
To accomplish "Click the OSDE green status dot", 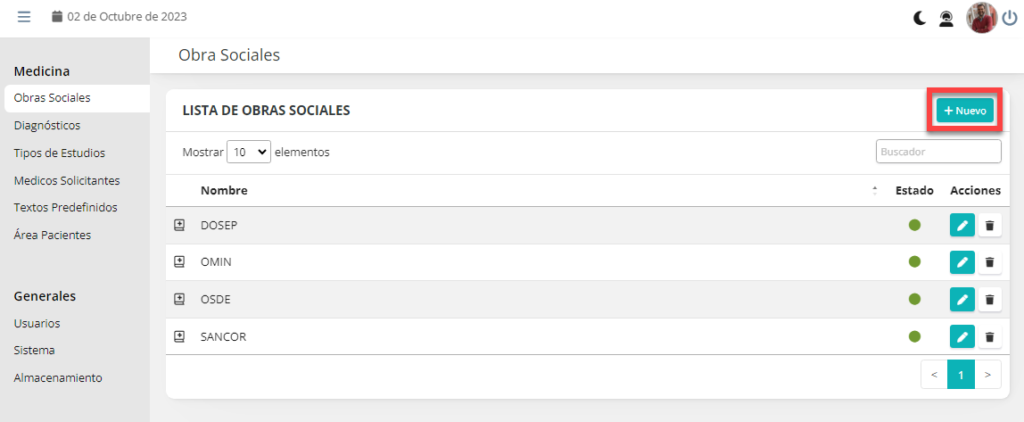I will (x=914, y=299).
